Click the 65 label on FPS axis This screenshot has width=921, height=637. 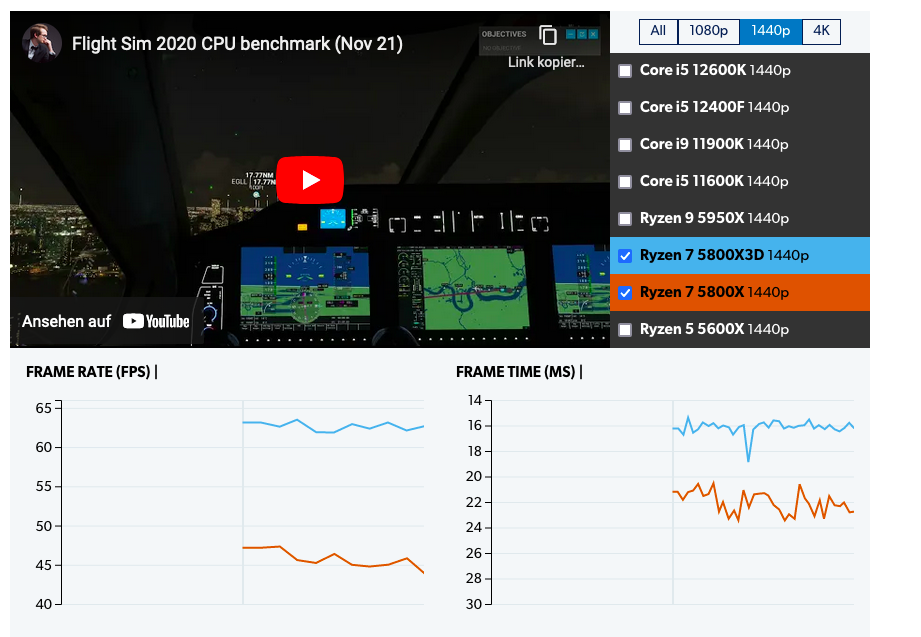pyautogui.click(x=43, y=408)
